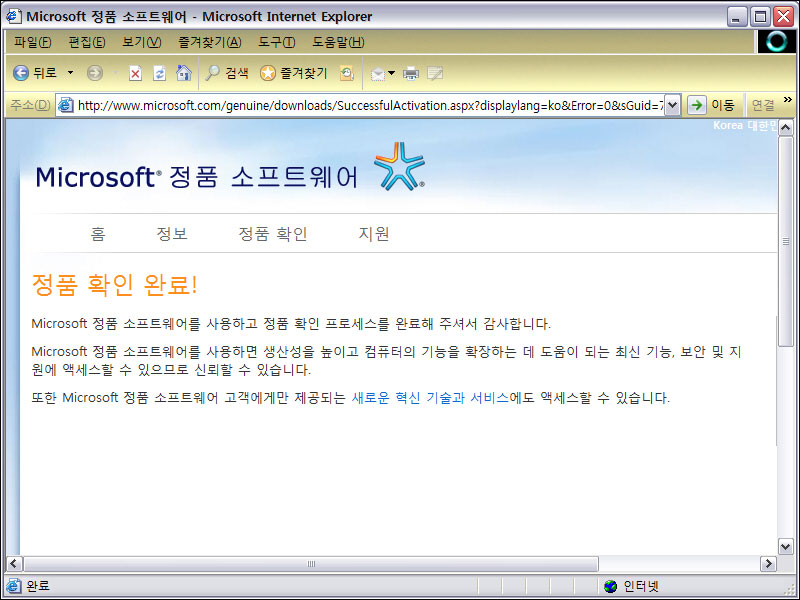Open the 정보 navigation tab
This screenshot has width=800, height=600.
click(x=172, y=234)
